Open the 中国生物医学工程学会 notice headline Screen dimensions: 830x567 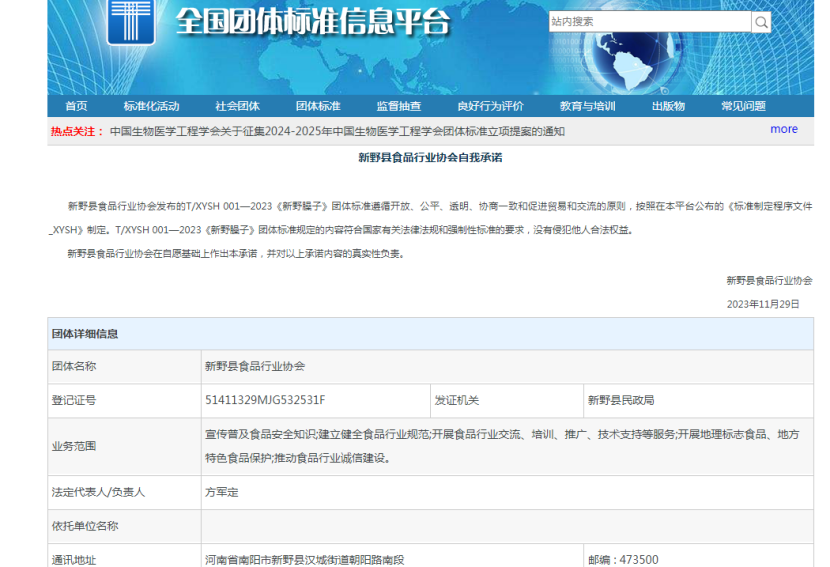[337, 131]
